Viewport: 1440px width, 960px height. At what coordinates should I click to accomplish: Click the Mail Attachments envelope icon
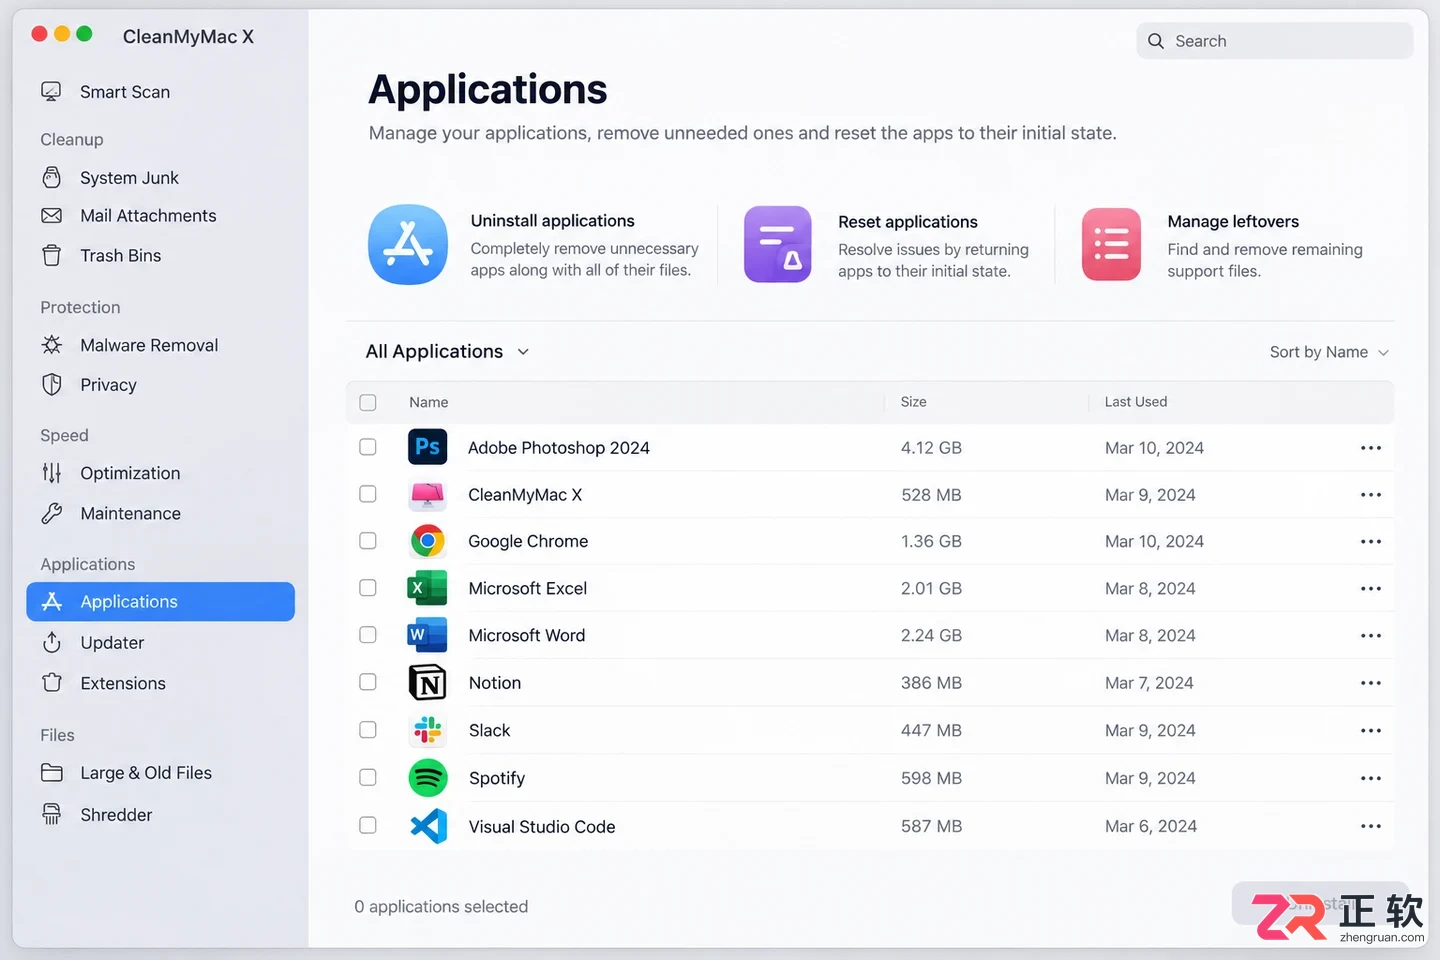tap(51, 216)
